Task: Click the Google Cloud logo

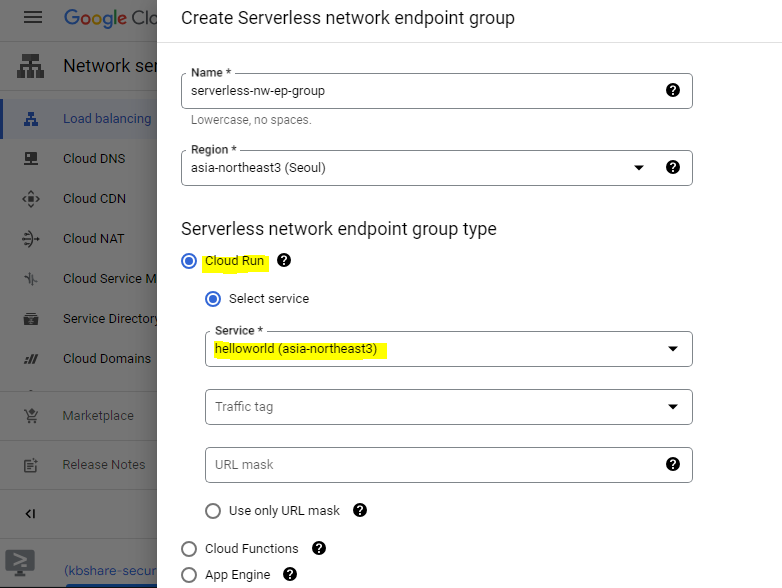Action: click(x=110, y=18)
